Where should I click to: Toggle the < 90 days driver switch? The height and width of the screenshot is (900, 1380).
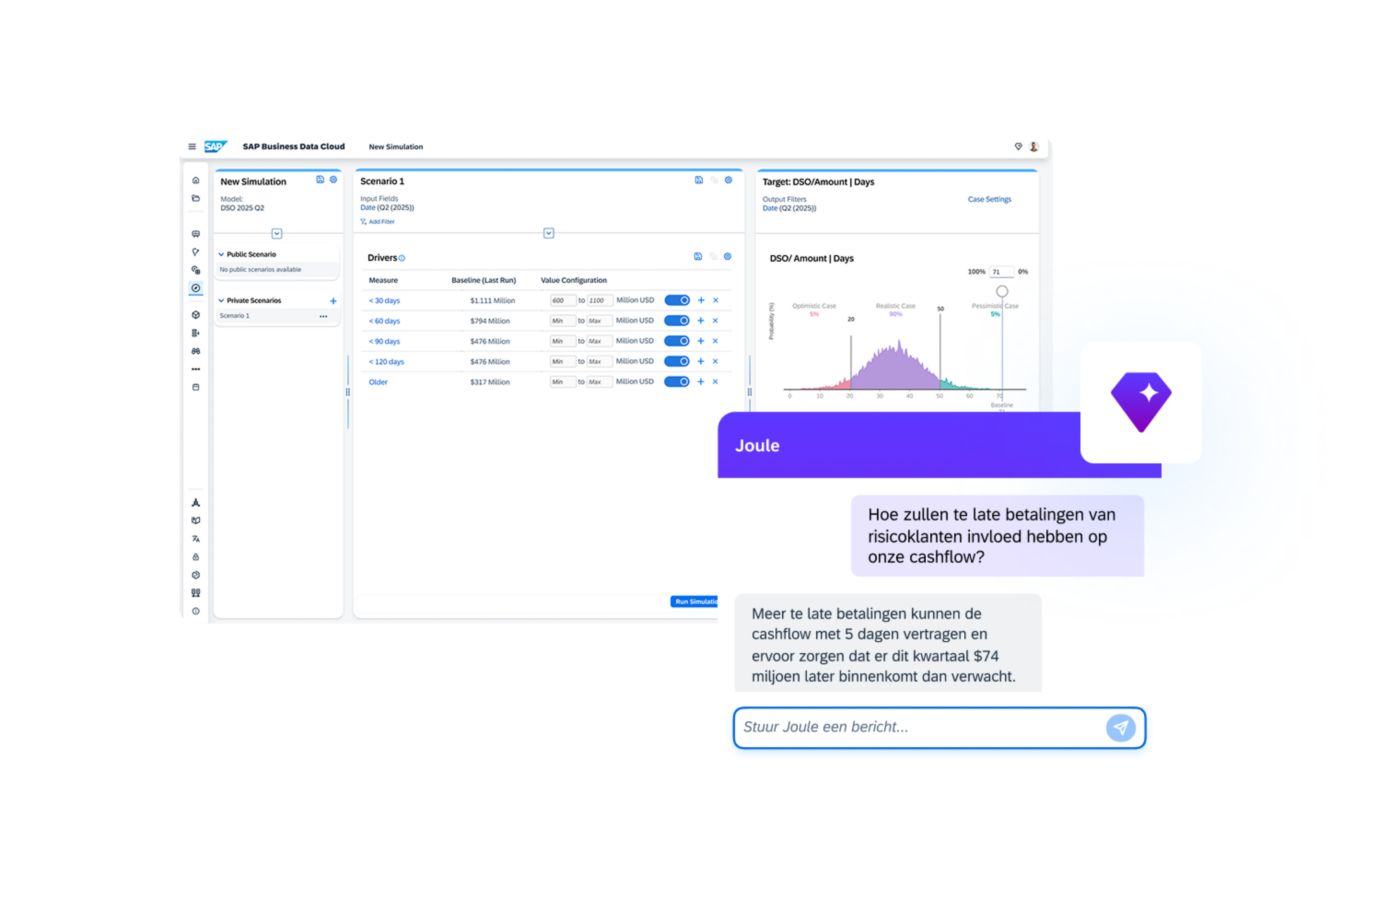[677, 341]
